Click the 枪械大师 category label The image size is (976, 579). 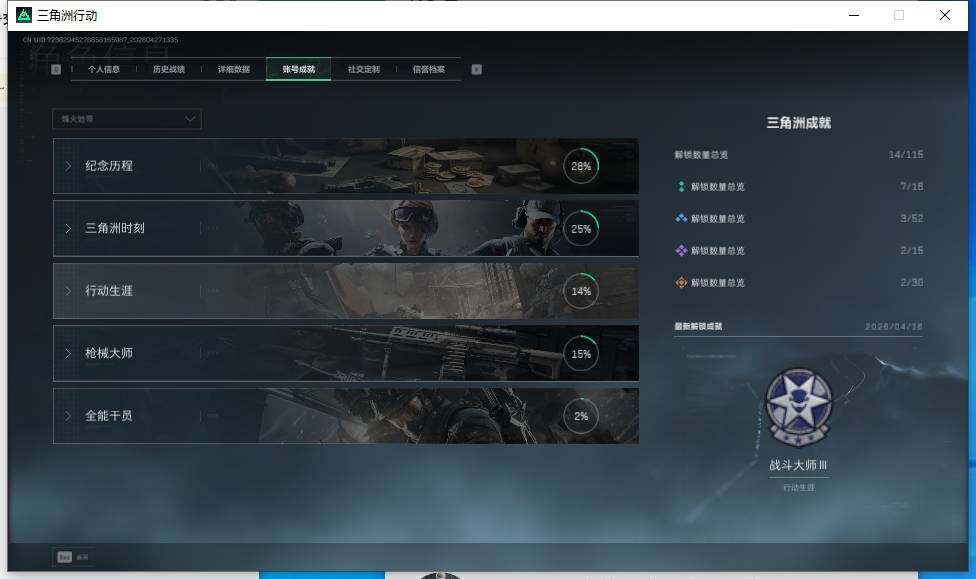pos(109,353)
